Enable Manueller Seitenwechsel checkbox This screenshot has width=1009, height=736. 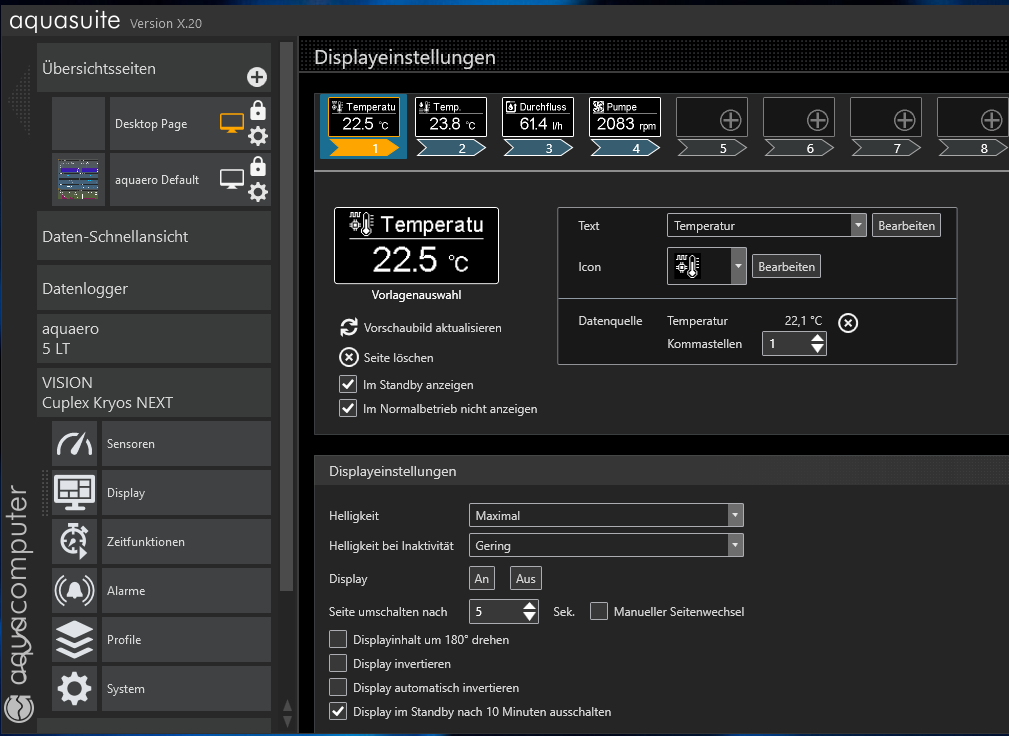(599, 611)
